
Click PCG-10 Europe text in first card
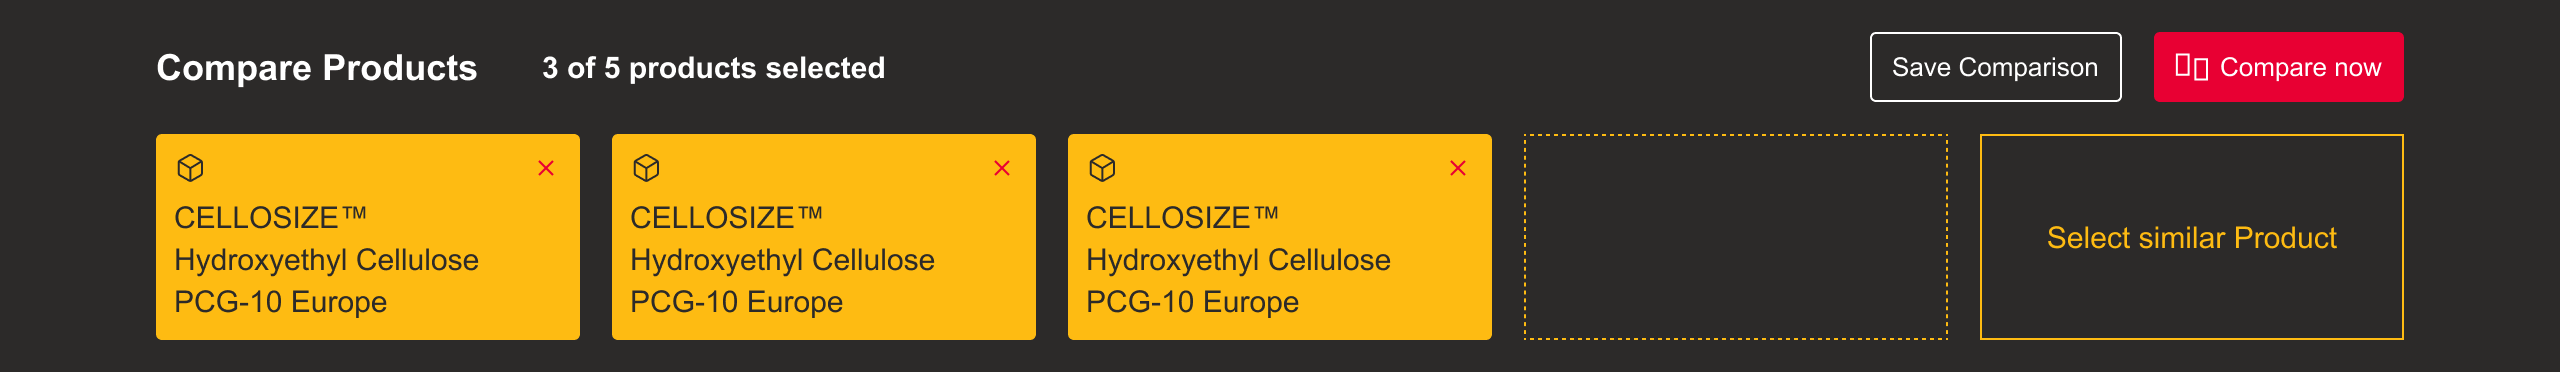pyautogui.click(x=280, y=302)
